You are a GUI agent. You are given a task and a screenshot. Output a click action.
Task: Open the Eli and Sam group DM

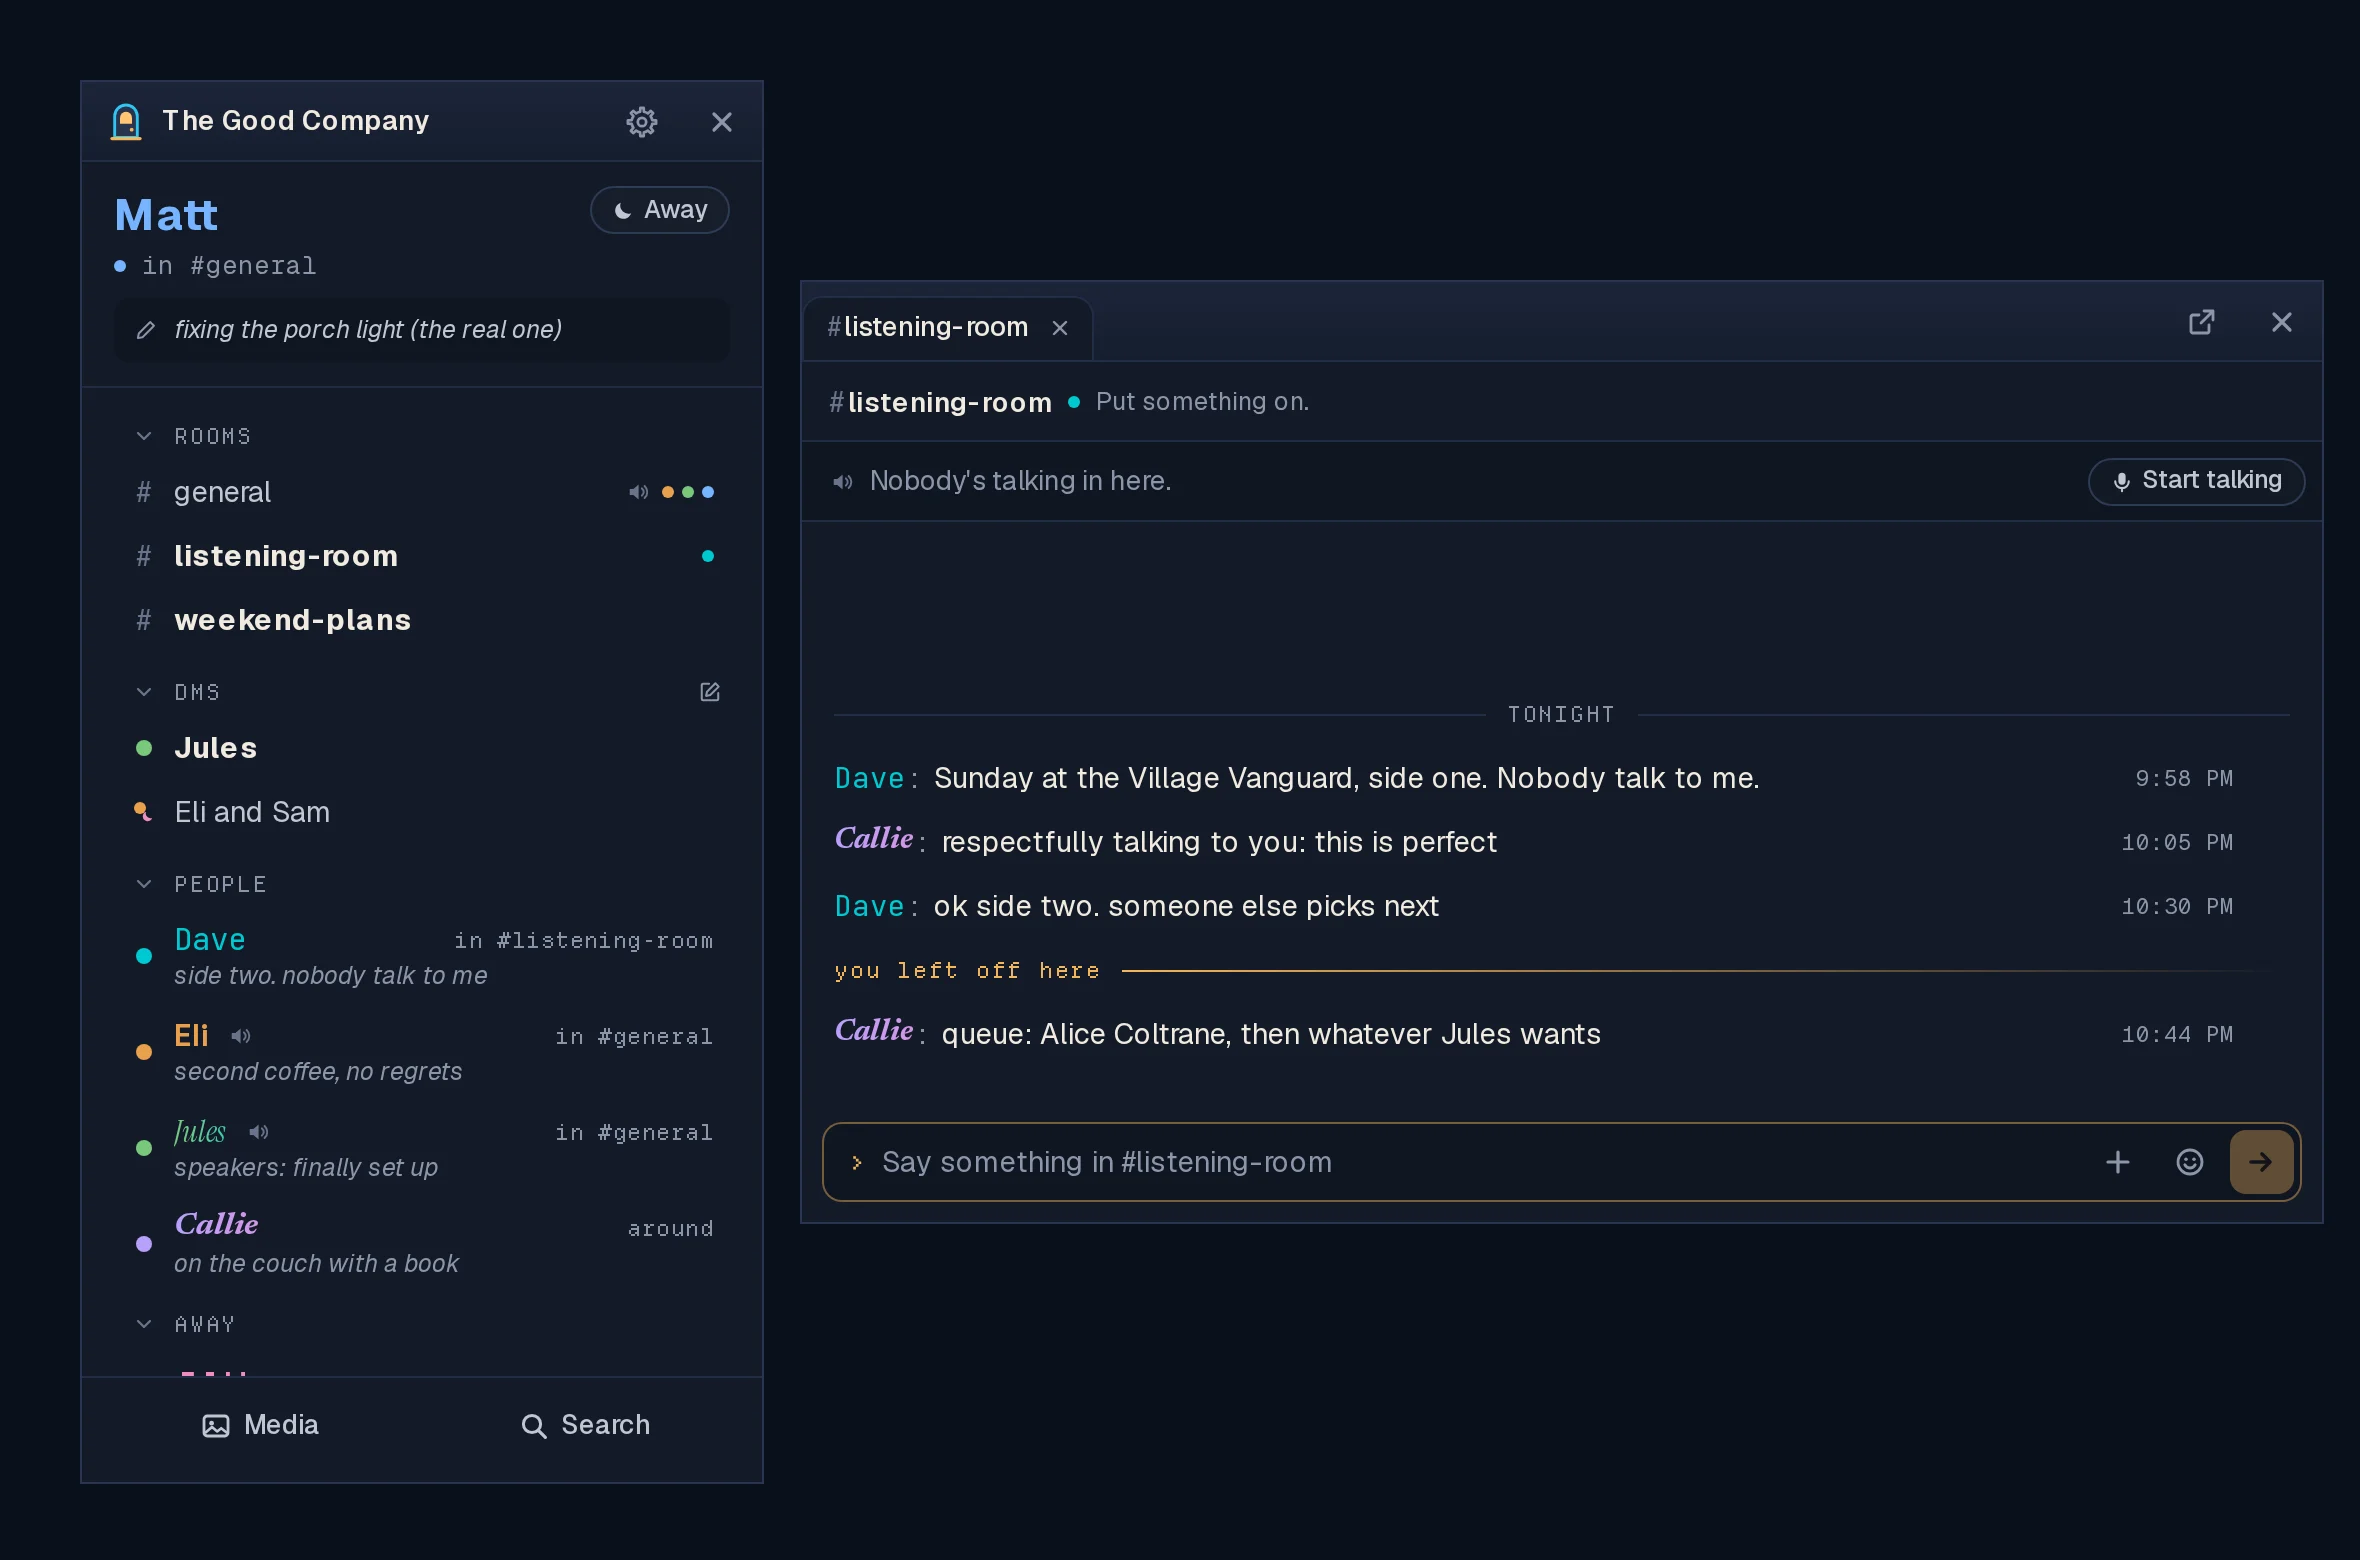[x=424, y=812]
